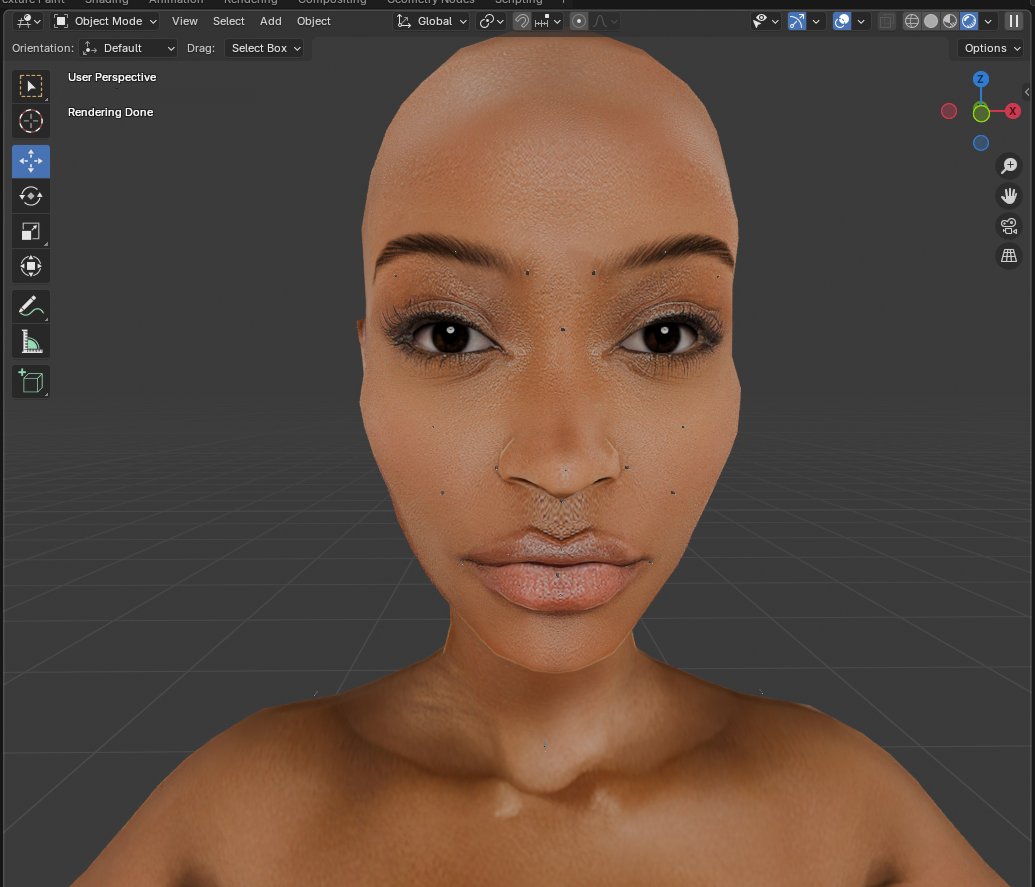
Task: Open the Drag Select Box dropdown
Action: coord(264,48)
